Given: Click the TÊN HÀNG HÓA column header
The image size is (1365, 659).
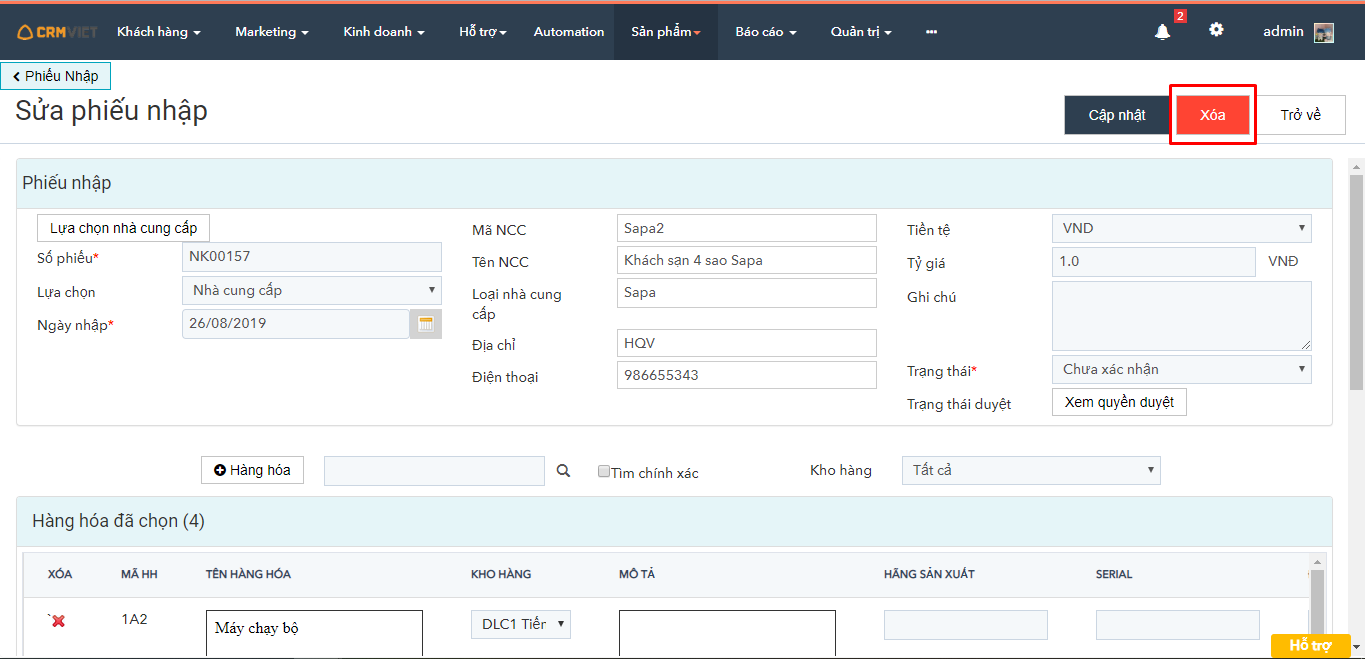Looking at the screenshot, I should 248,575.
